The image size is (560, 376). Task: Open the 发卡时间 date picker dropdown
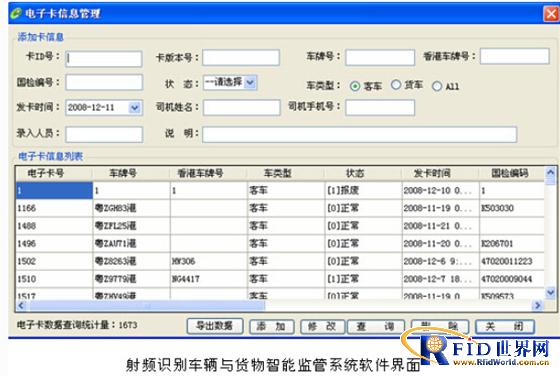coord(135,107)
